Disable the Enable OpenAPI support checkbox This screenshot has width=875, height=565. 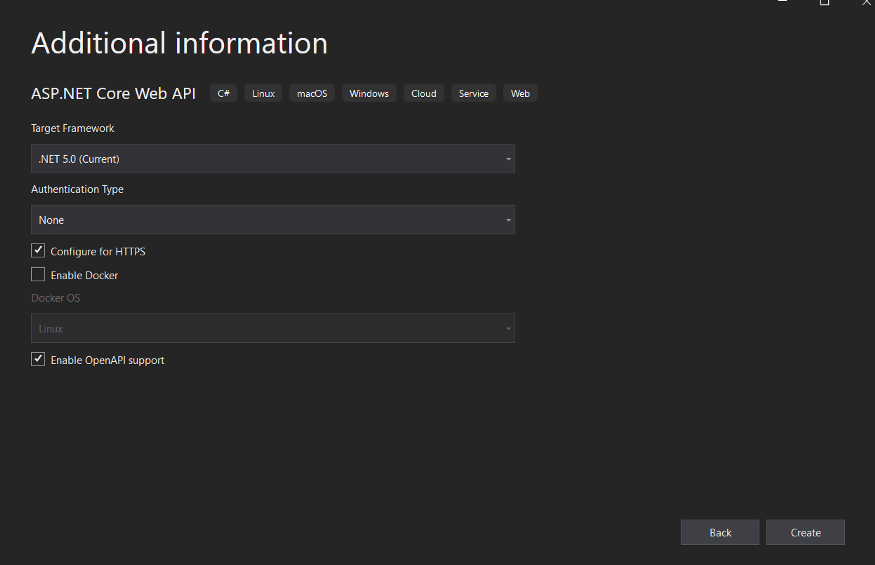tap(38, 359)
